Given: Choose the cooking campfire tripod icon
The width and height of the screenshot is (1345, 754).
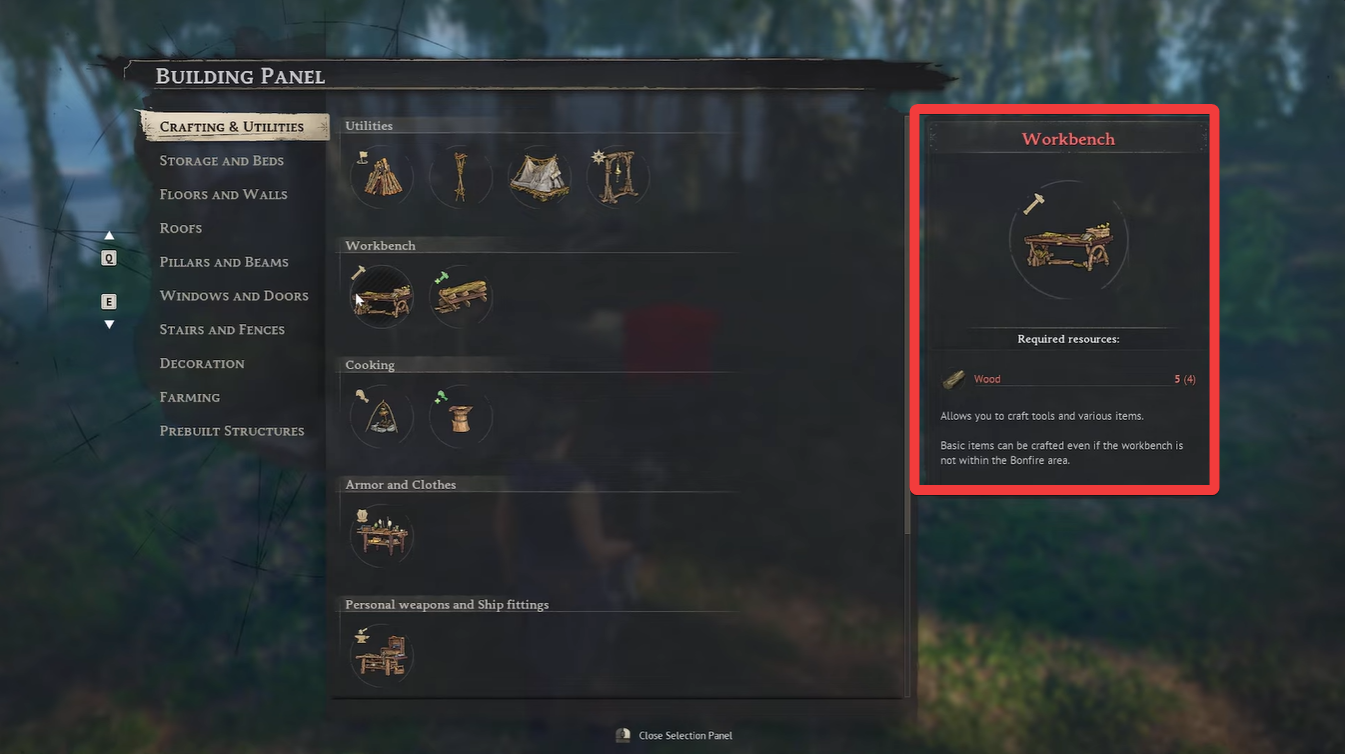Looking at the screenshot, I should coord(381,416).
